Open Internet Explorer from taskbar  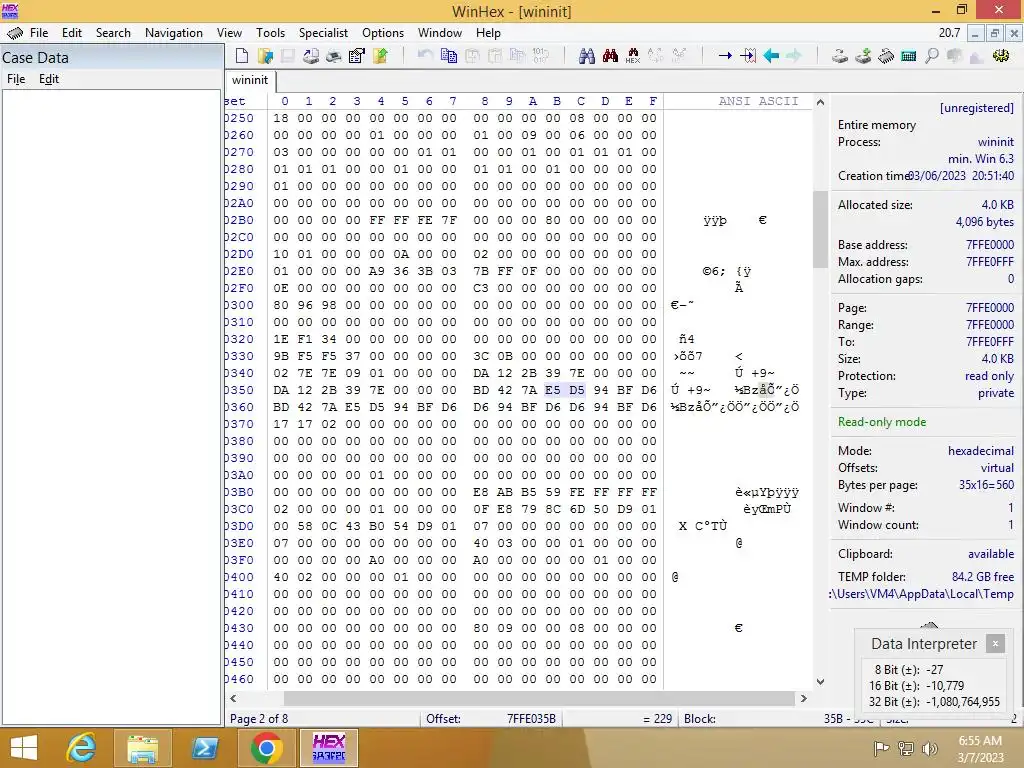point(81,748)
